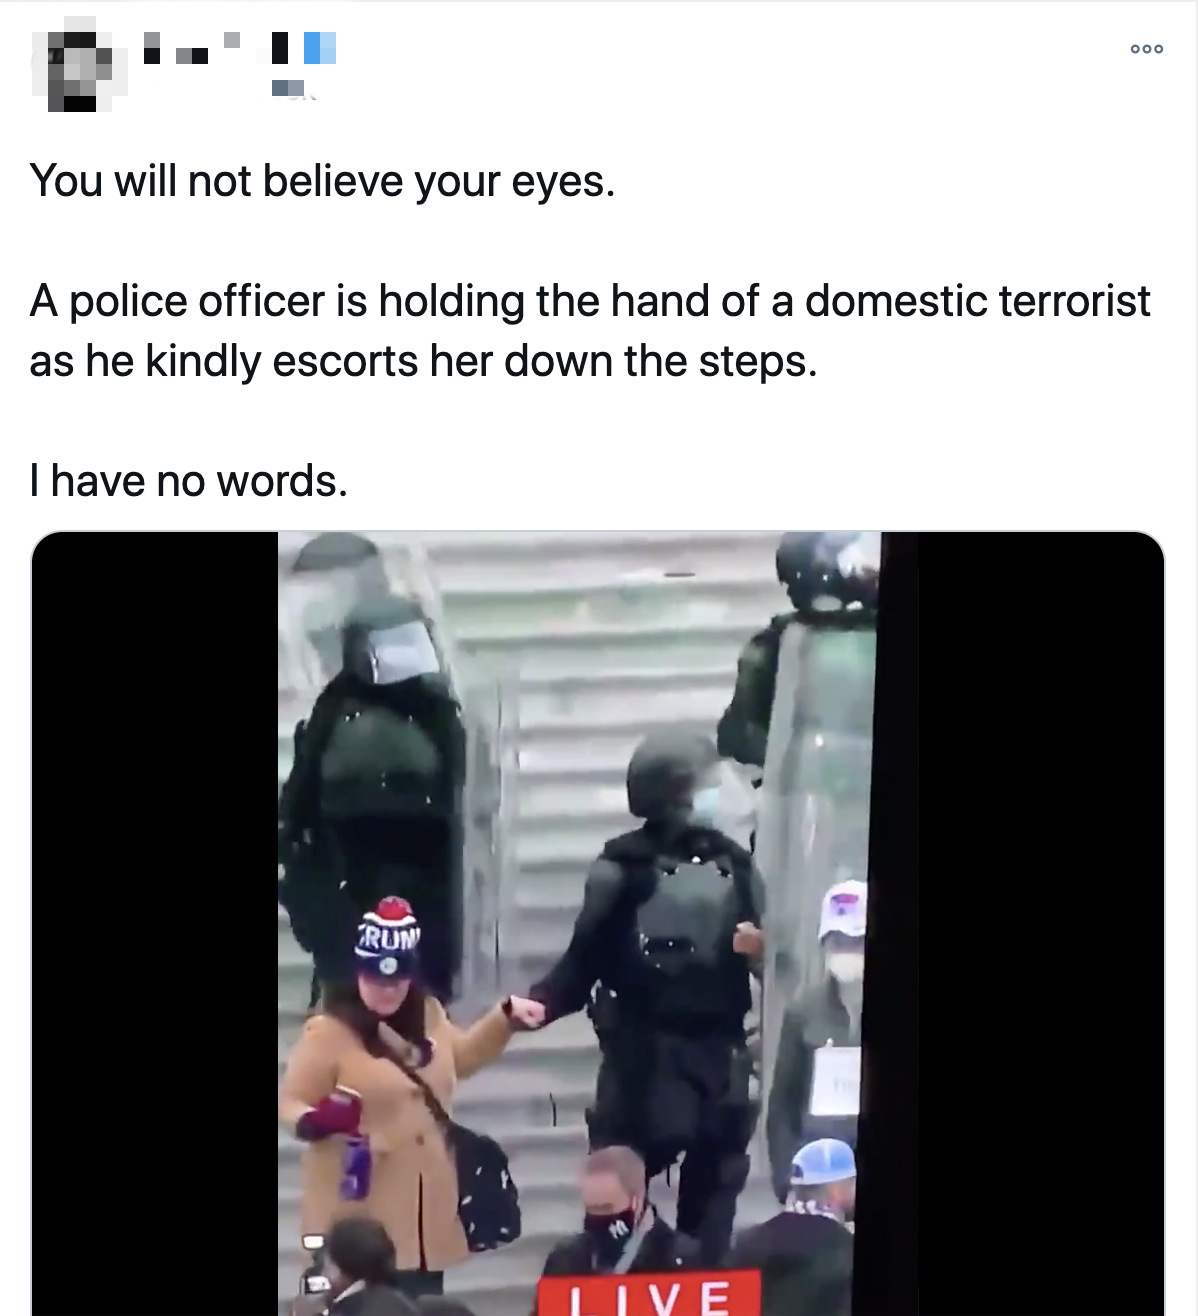The height and width of the screenshot is (1316, 1198).
Task: Open the blurred username handle below name
Action: [x=293, y=90]
